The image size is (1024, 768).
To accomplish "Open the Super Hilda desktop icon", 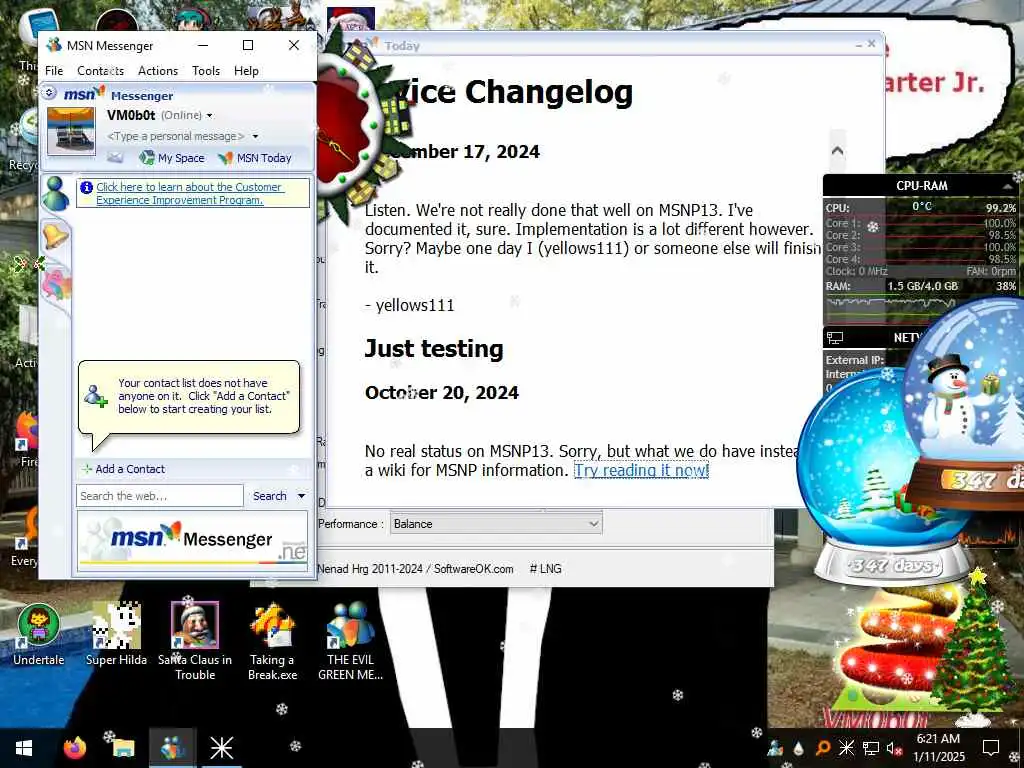I will click(116, 633).
